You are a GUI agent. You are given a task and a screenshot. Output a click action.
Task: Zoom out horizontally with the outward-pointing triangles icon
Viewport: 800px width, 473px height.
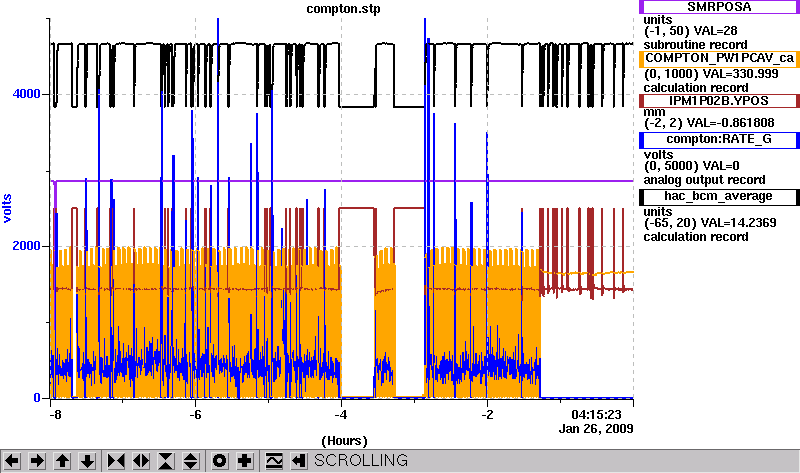pos(141,461)
